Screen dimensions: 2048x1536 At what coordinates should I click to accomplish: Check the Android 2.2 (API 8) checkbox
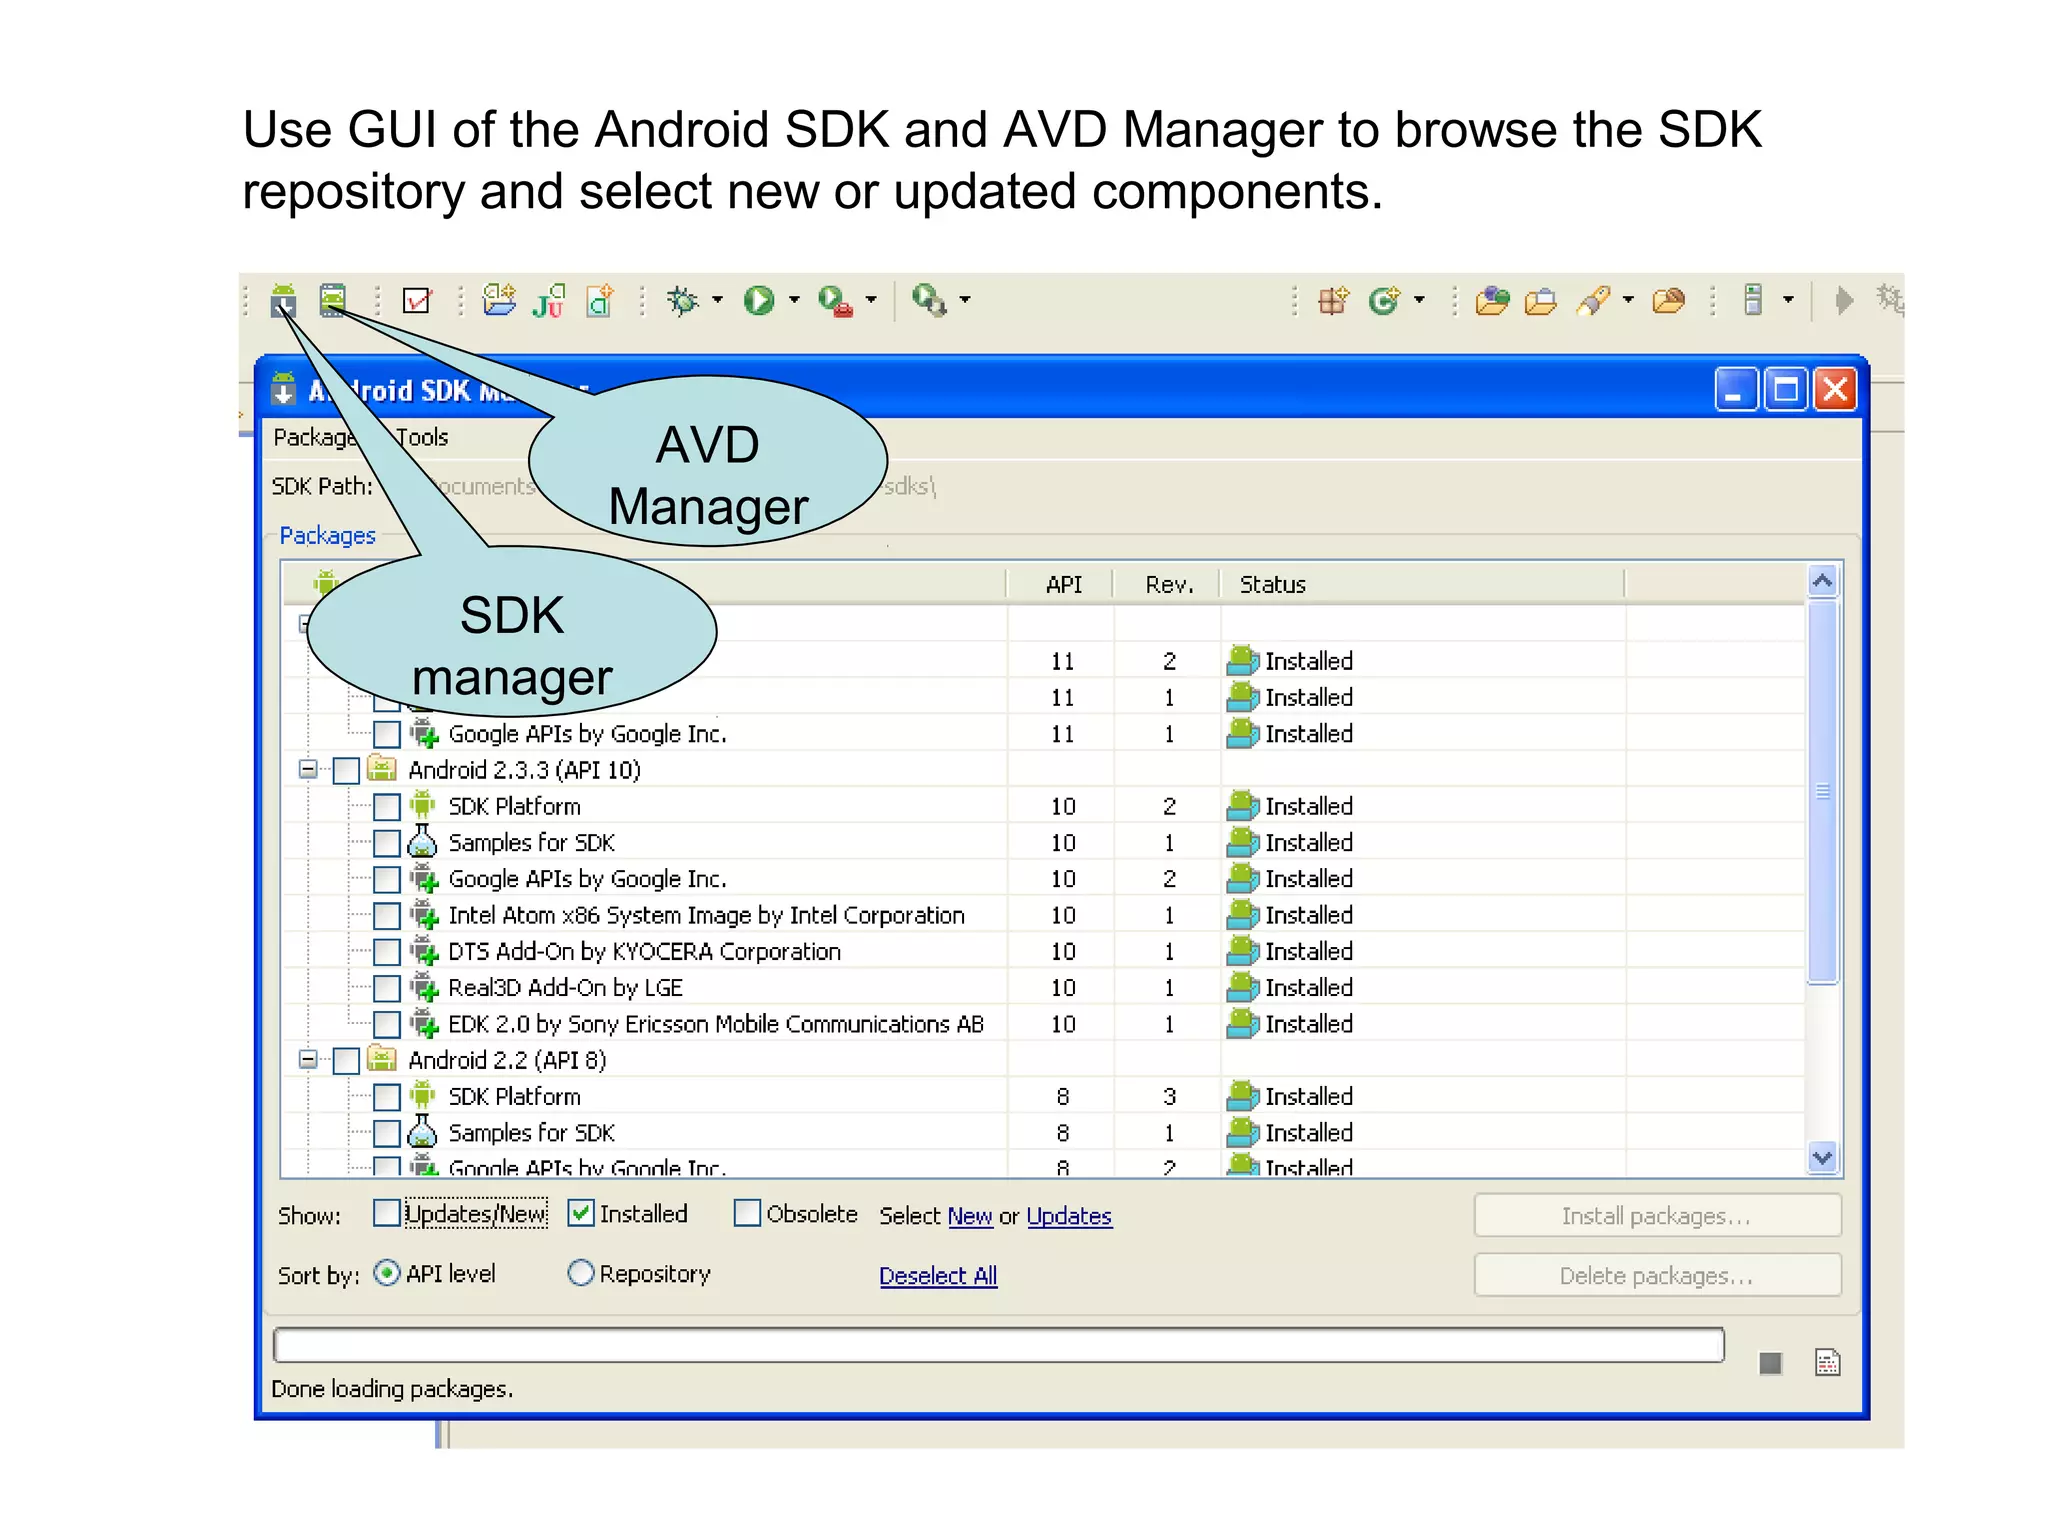(346, 1060)
